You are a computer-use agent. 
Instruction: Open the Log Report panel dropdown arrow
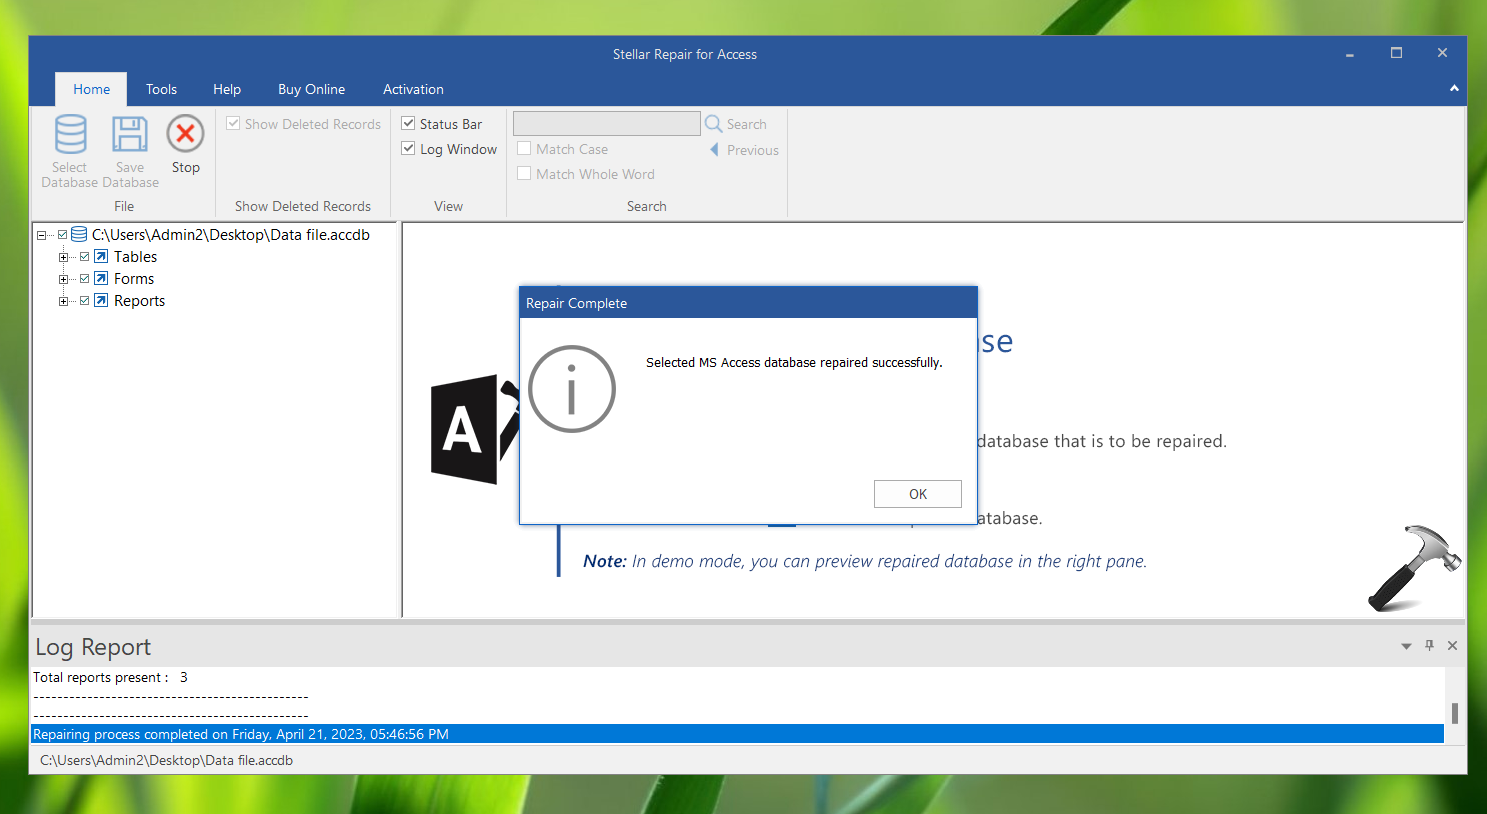point(1406,647)
